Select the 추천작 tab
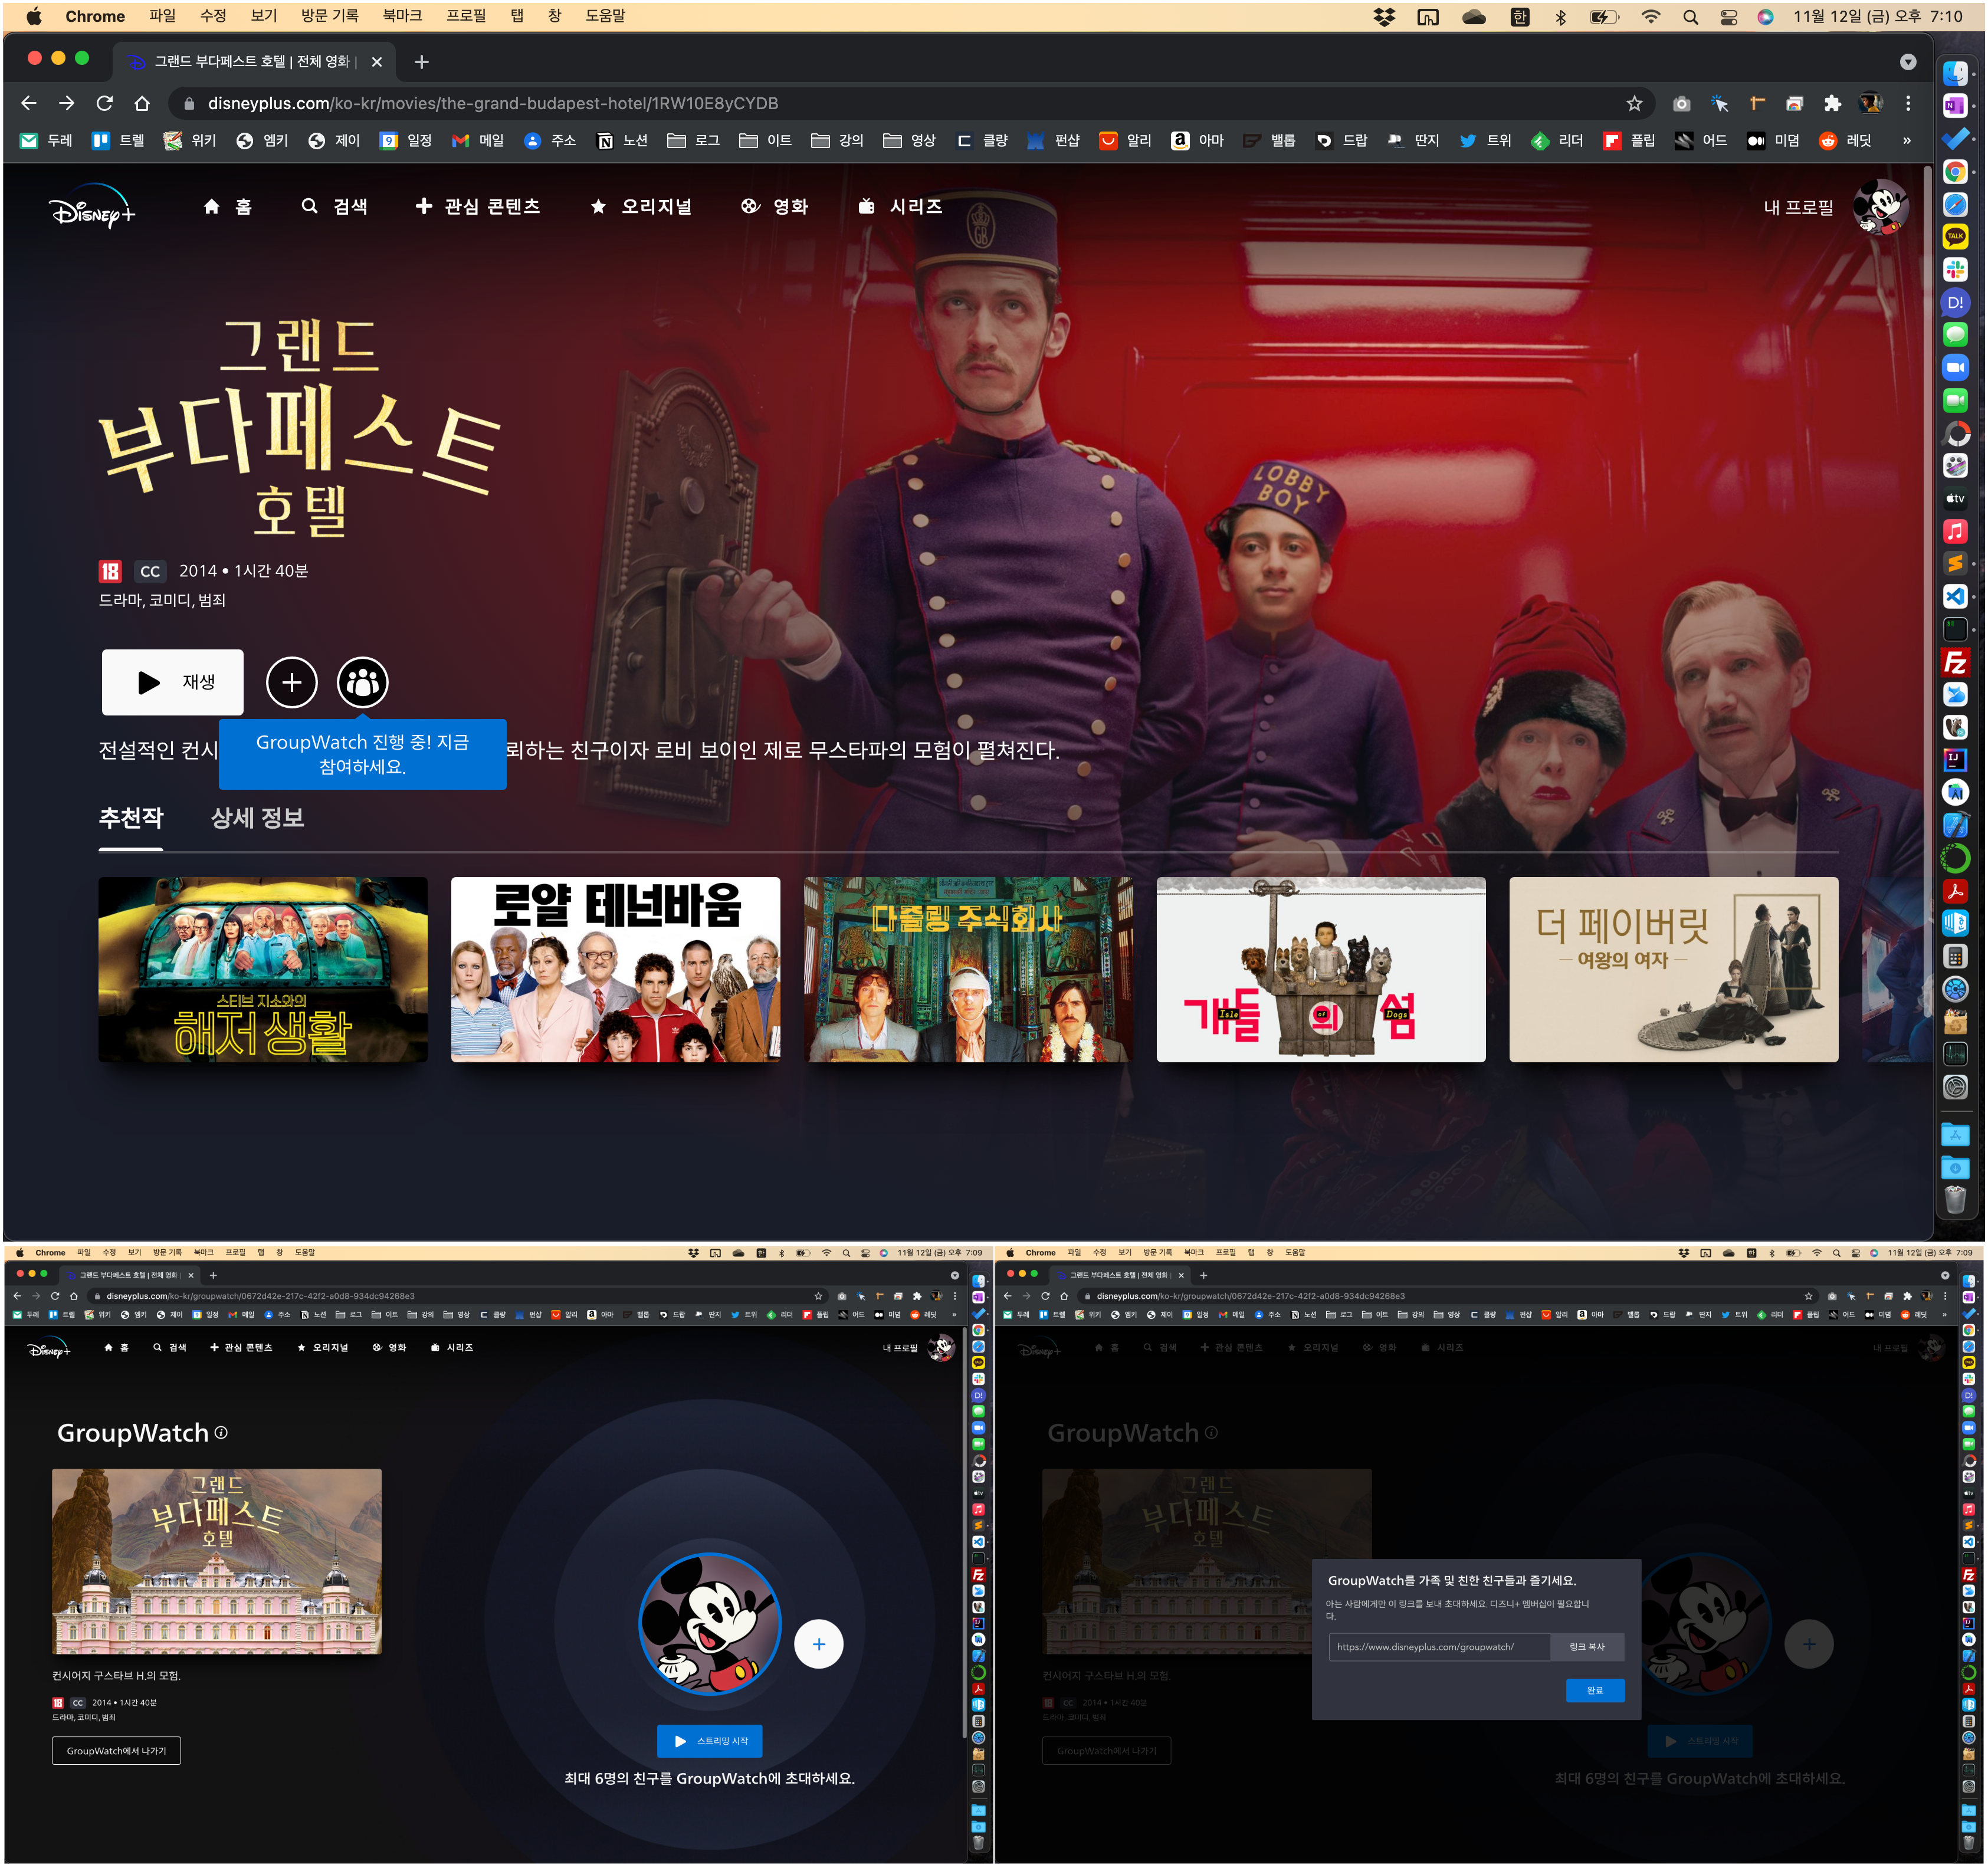Screen dimensions: 1988x1868 (x=131, y=819)
